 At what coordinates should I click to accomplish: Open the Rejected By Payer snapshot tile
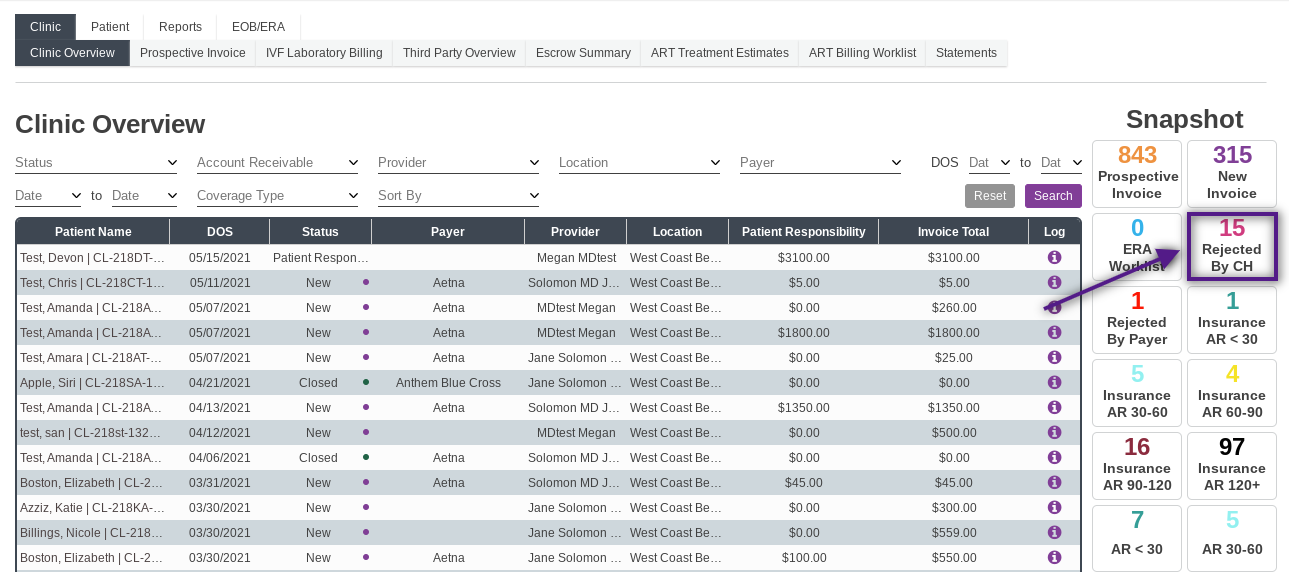click(x=1137, y=319)
